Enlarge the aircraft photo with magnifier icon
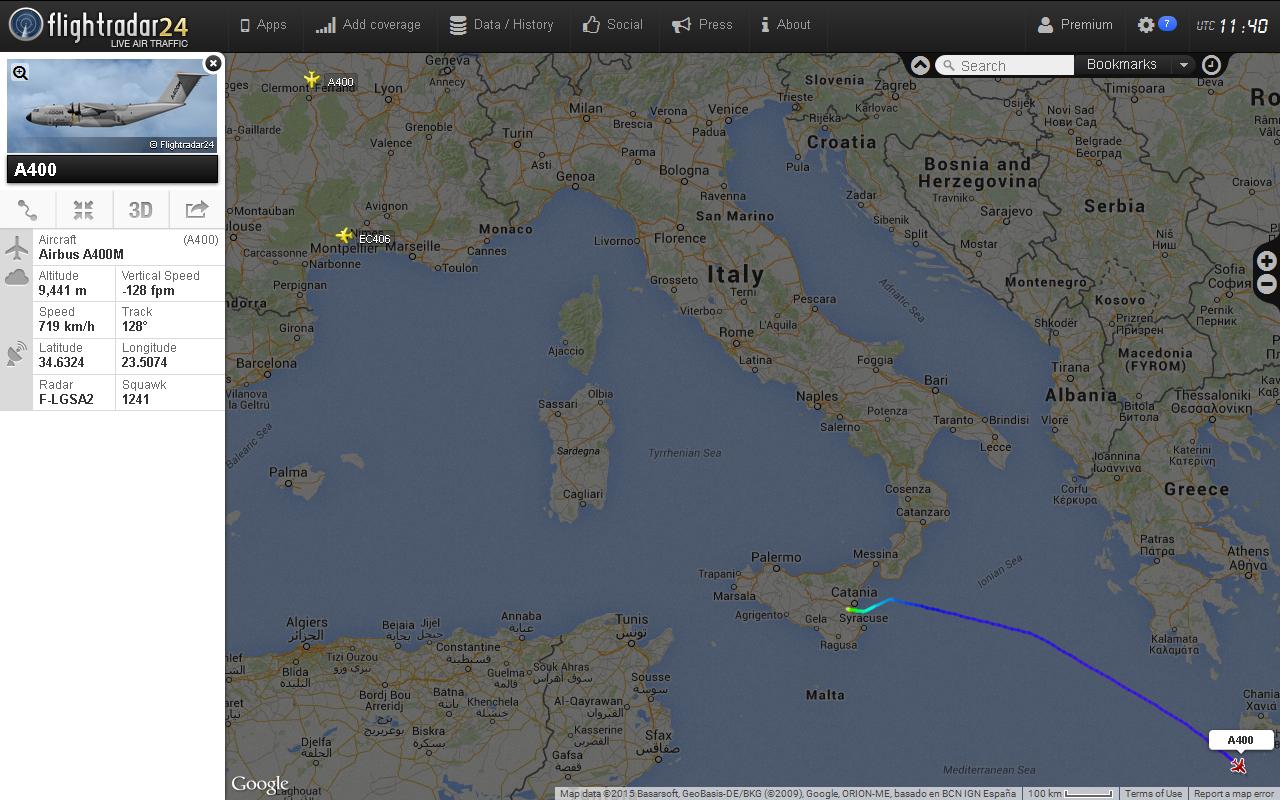1280x800 pixels. coord(20,72)
